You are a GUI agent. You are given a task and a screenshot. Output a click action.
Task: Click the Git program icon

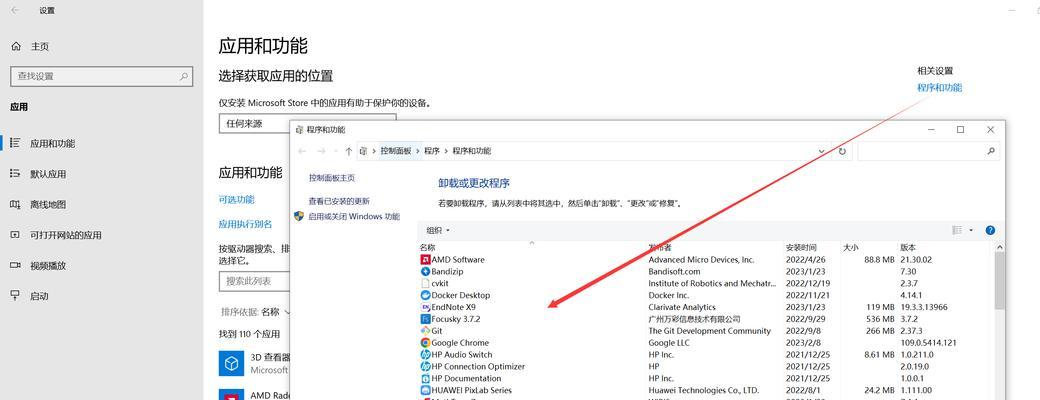click(x=426, y=331)
